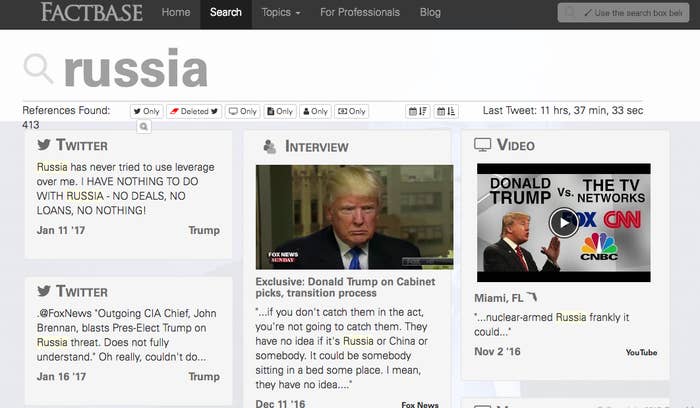This screenshot has height=408, width=700.
Task: Open the Blog page
Action: pos(430,12)
